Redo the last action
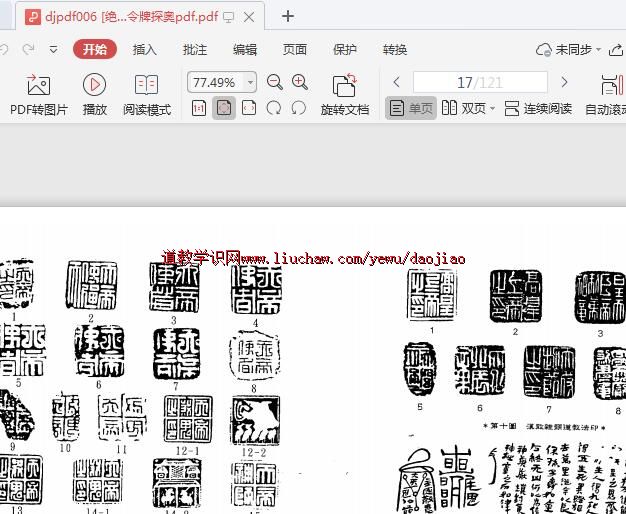This screenshot has width=626, height=514. tap(28, 50)
